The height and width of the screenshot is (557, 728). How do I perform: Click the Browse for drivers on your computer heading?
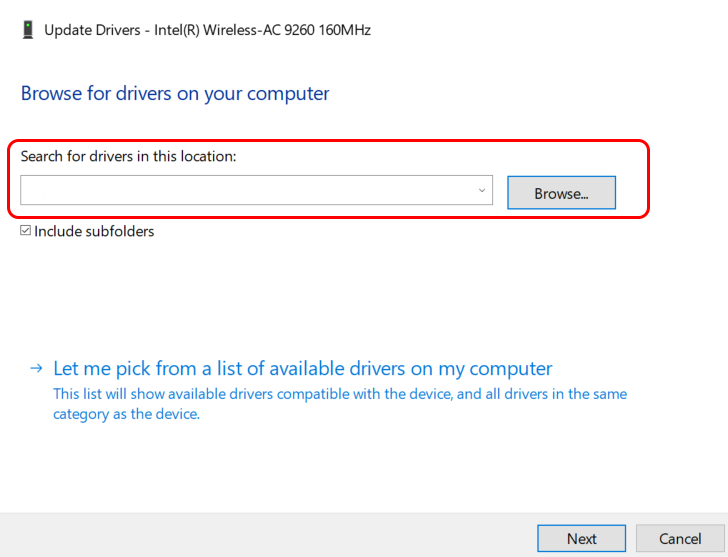175,94
